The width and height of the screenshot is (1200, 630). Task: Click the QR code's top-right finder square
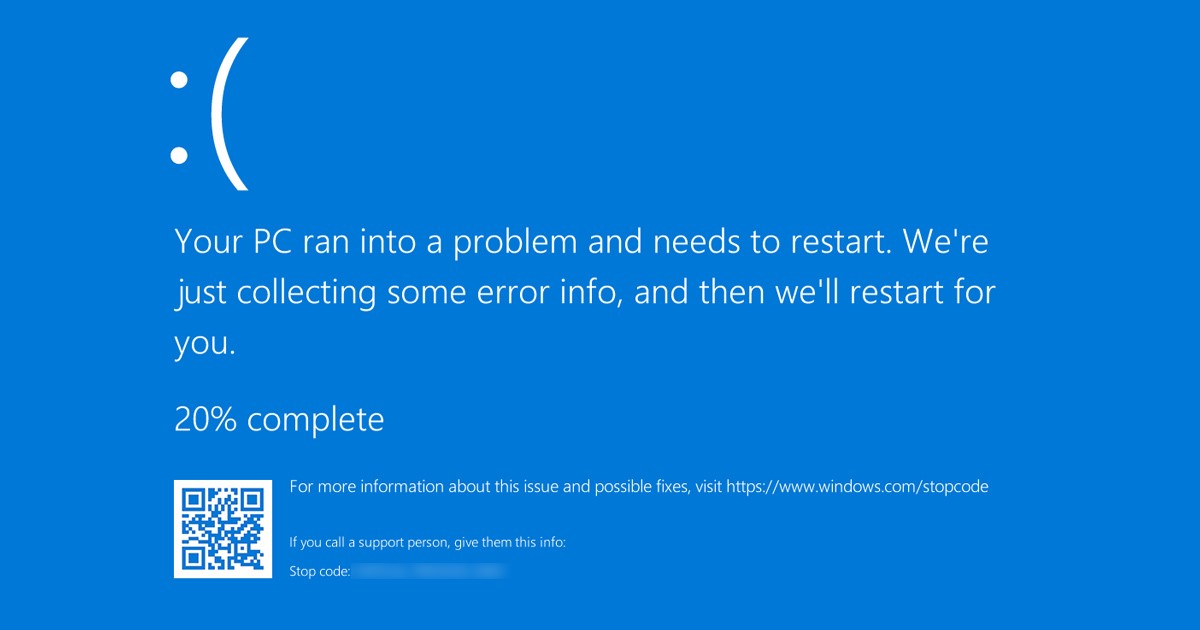click(252, 500)
